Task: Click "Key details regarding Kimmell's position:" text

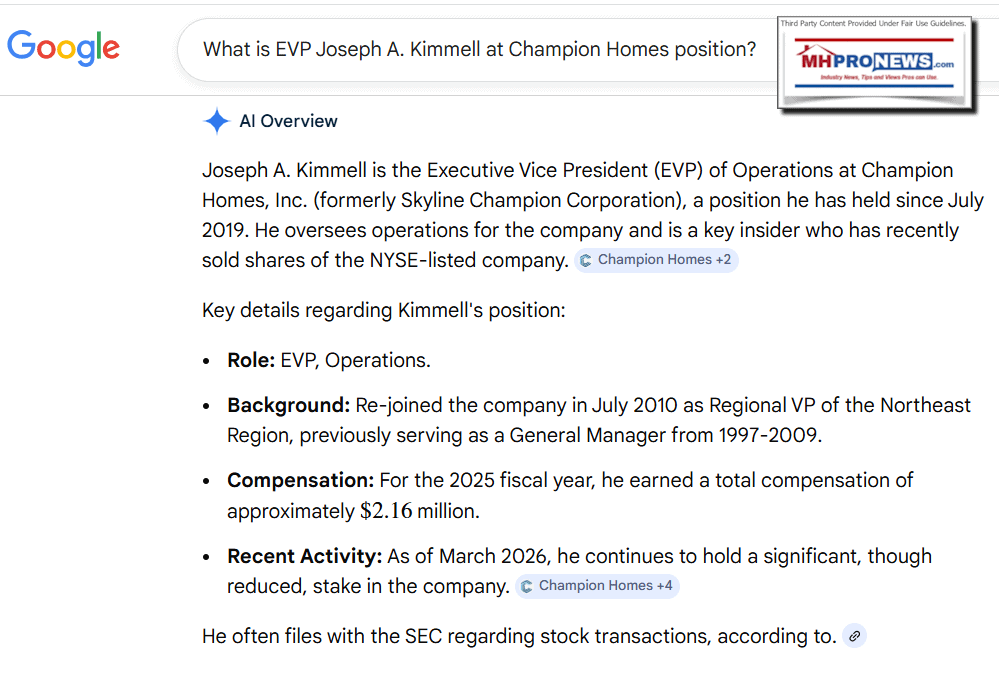Action: pos(383,310)
